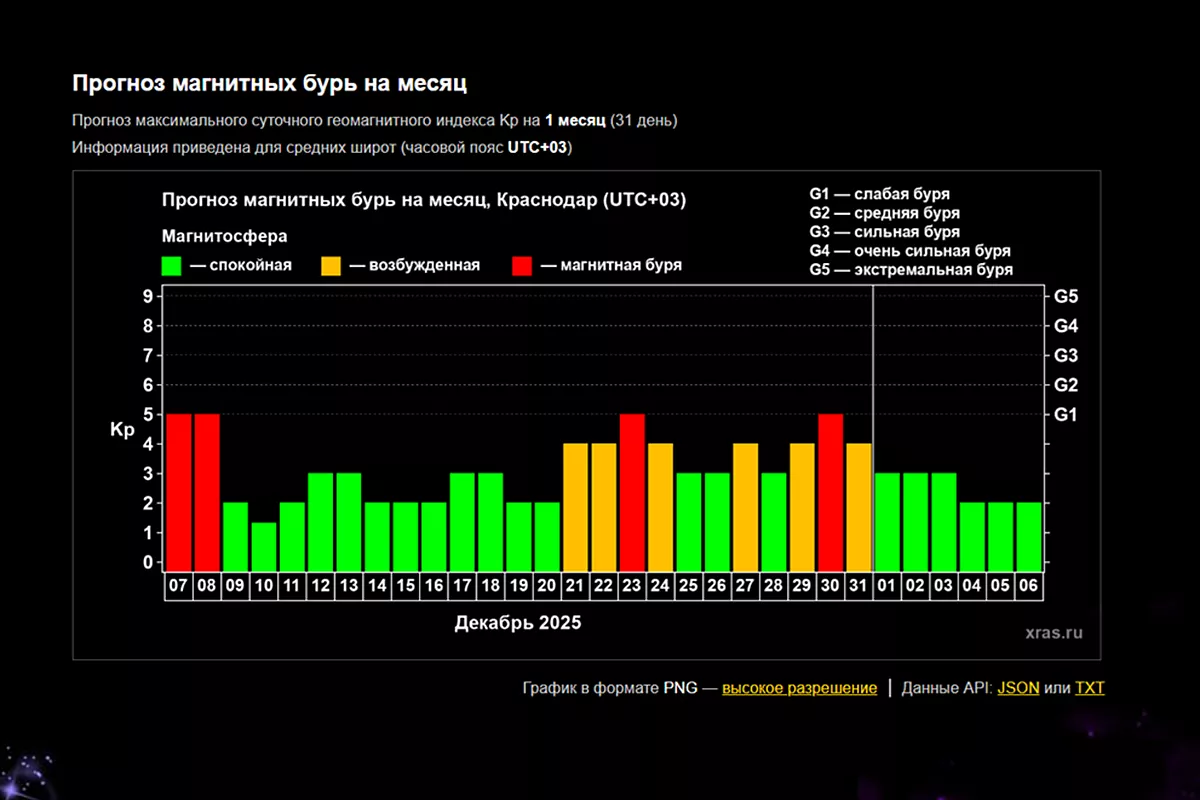Click the yellow bar above date 31

tap(859, 505)
